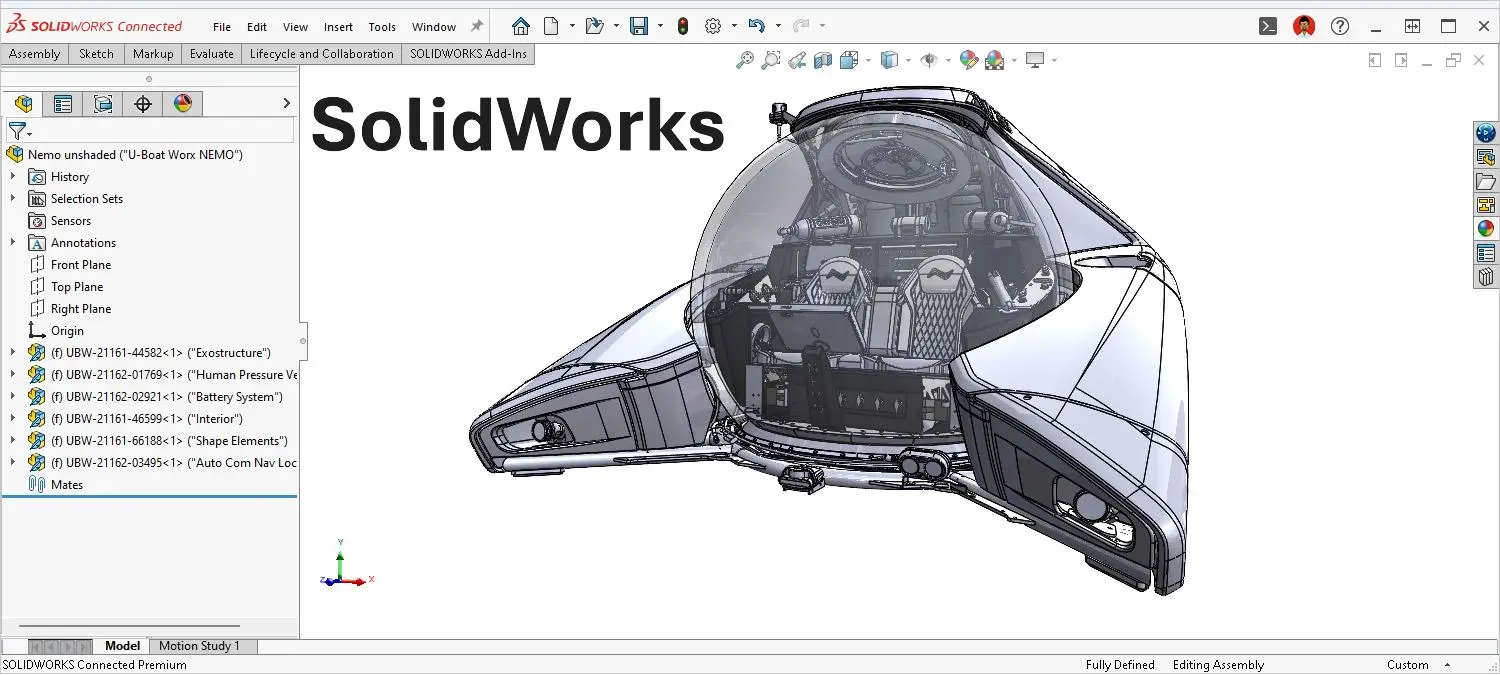This screenshot has width=1500, height=675.
Task: Open File Explorer folder in task pane
Action: pos(1486,181)
